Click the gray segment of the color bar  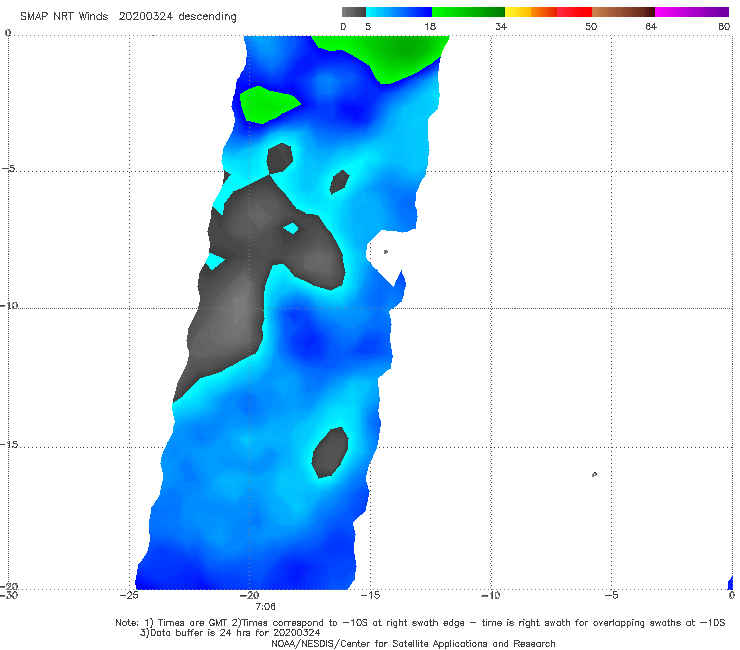[x=354, y=12]
